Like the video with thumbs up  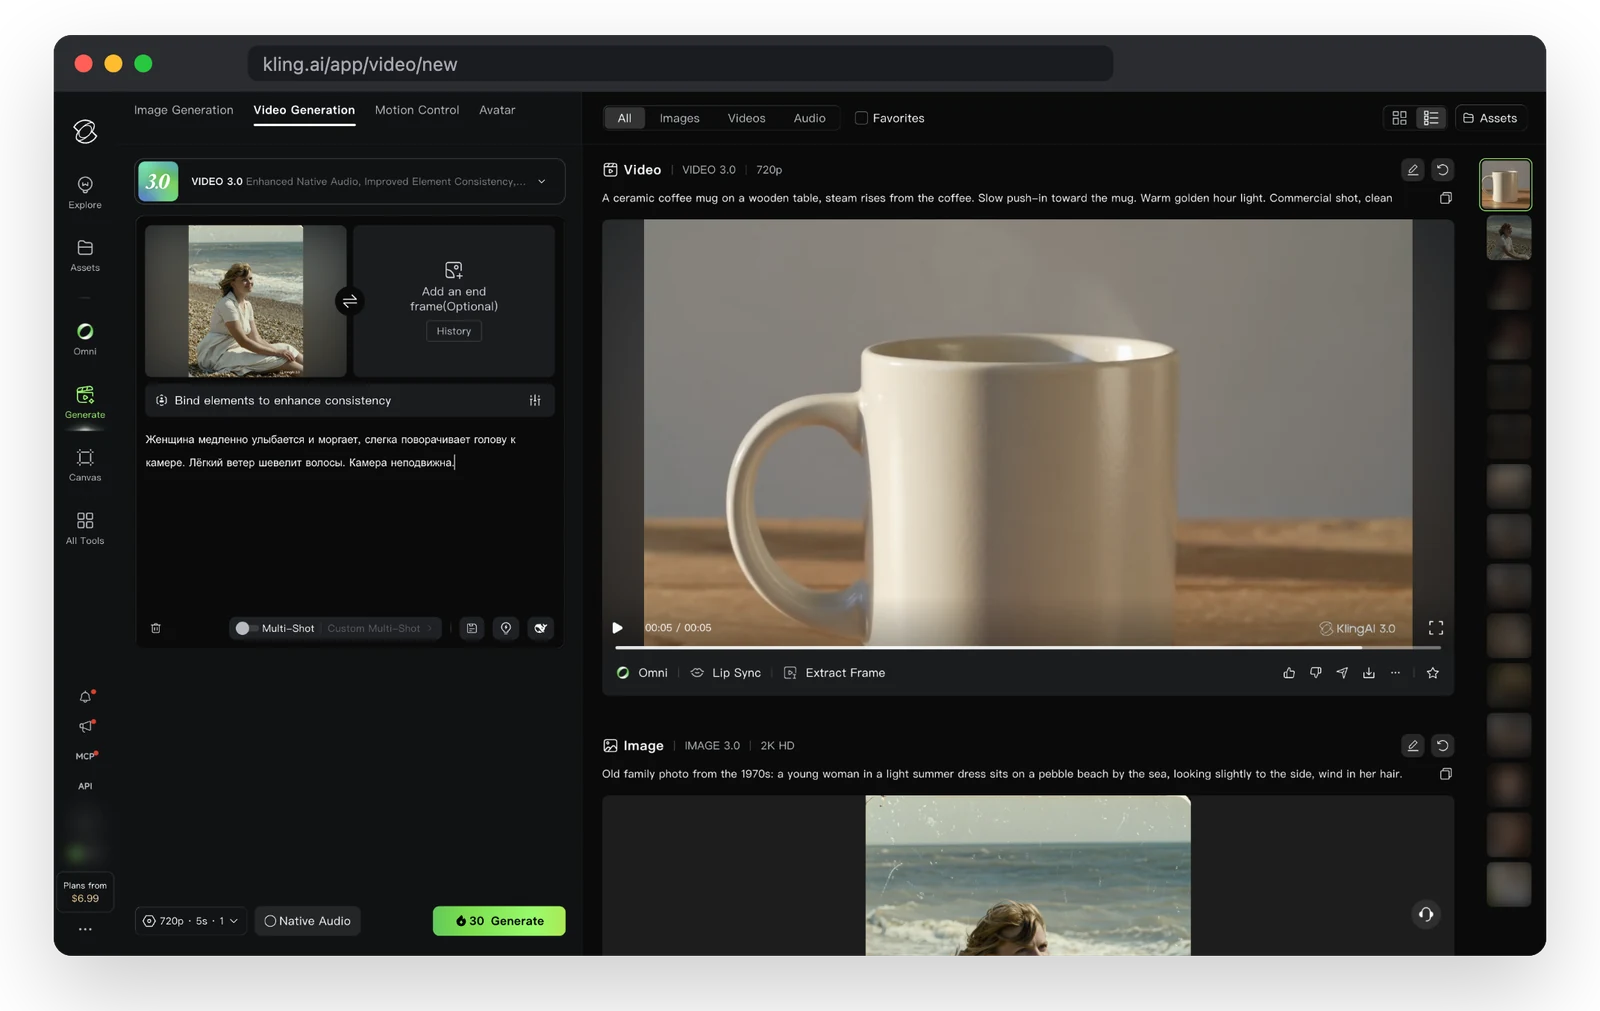pos(1289,673)
